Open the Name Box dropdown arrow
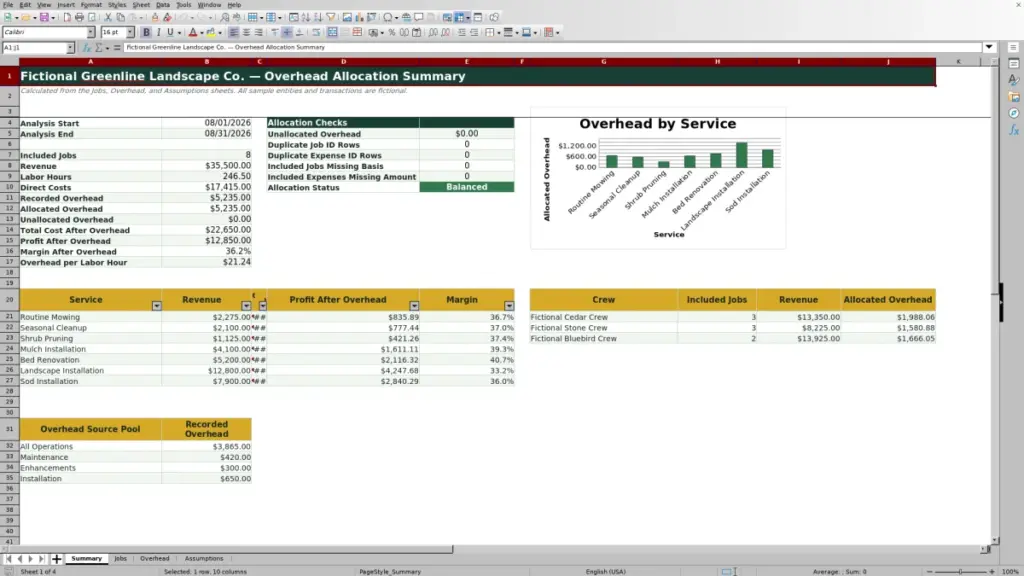Image resolution: width=1024 pixels, height=576 pixels. click(70, 48)
